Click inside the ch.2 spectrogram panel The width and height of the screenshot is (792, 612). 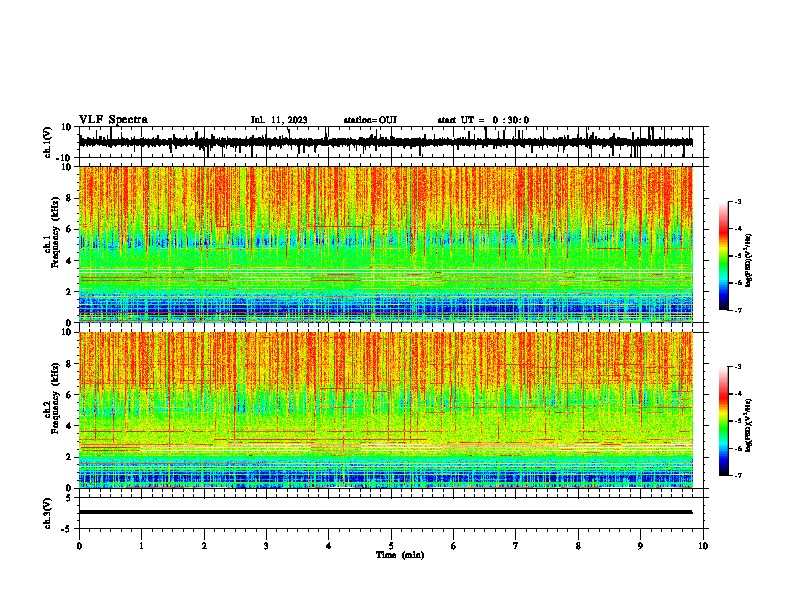click(x=386, y=410)
